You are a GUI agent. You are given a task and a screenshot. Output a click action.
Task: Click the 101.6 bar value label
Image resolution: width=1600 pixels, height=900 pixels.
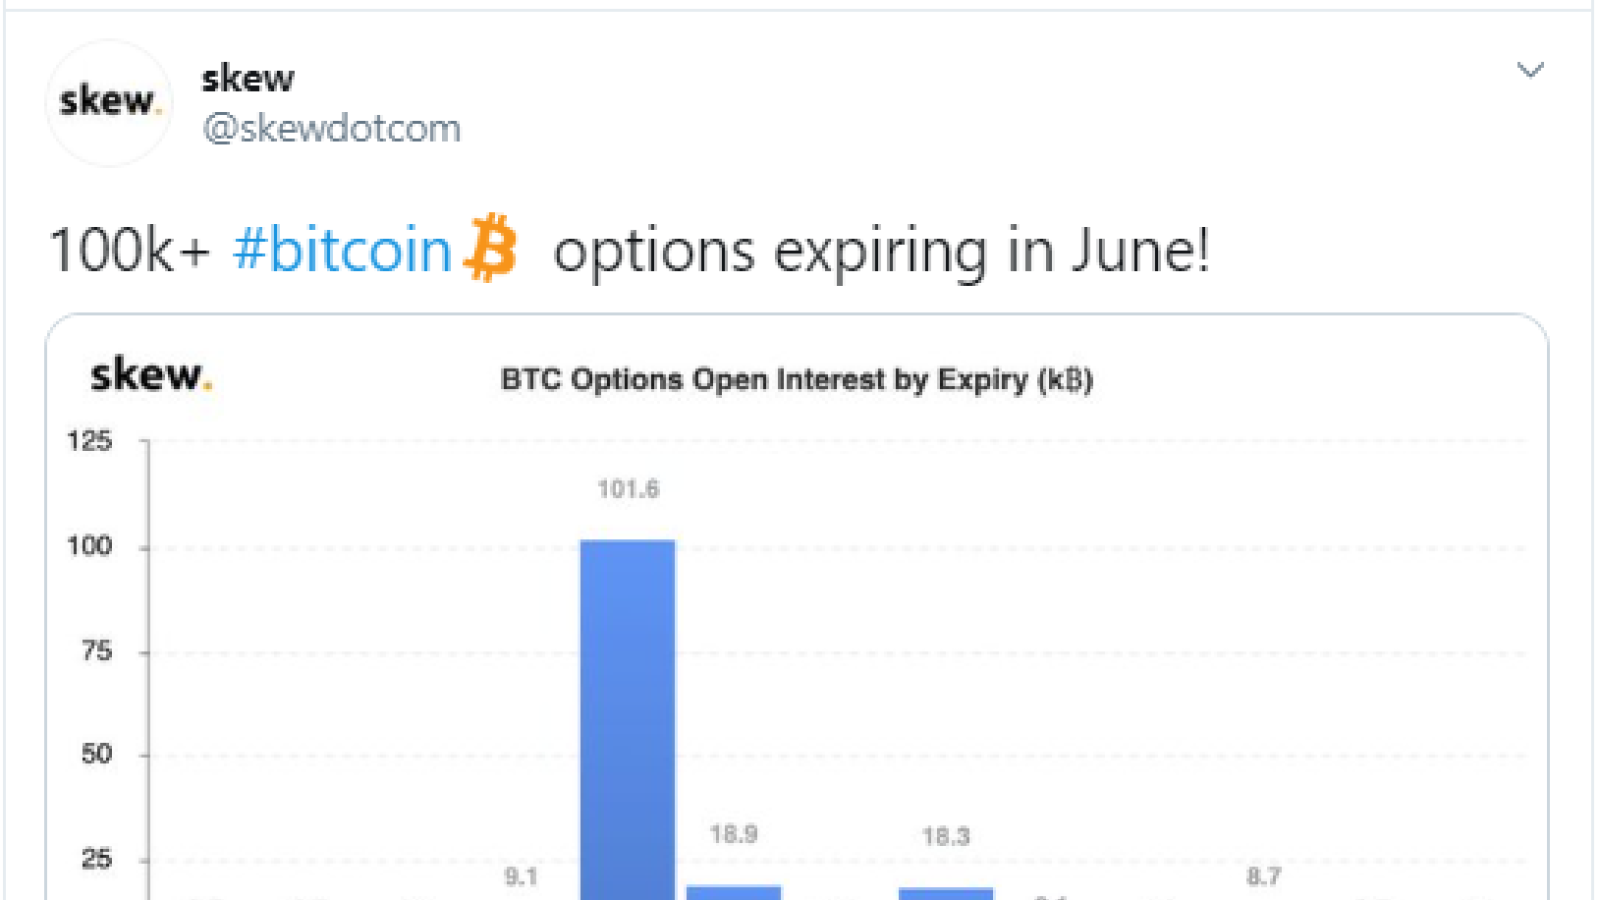click(628, 489)
